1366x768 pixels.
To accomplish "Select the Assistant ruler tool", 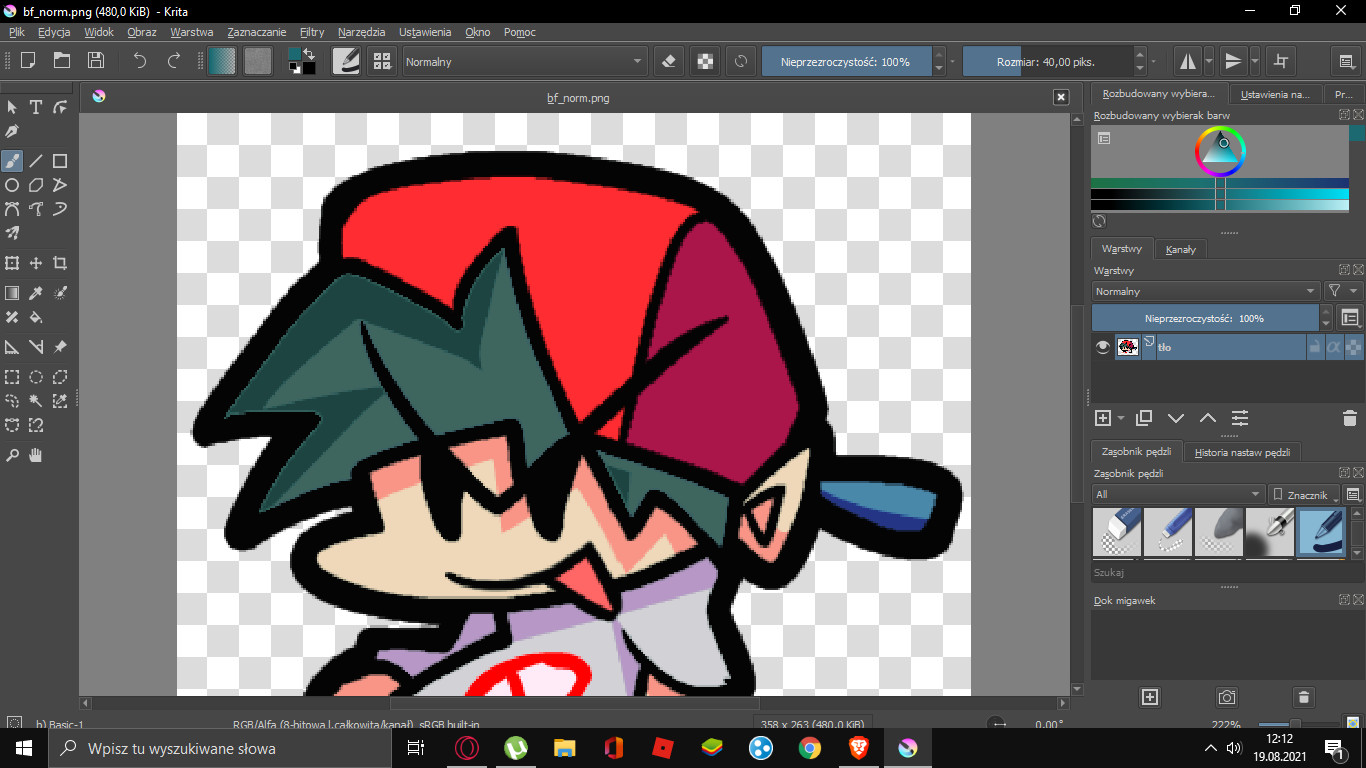I will pyautogui.click(x=12, y=347).
